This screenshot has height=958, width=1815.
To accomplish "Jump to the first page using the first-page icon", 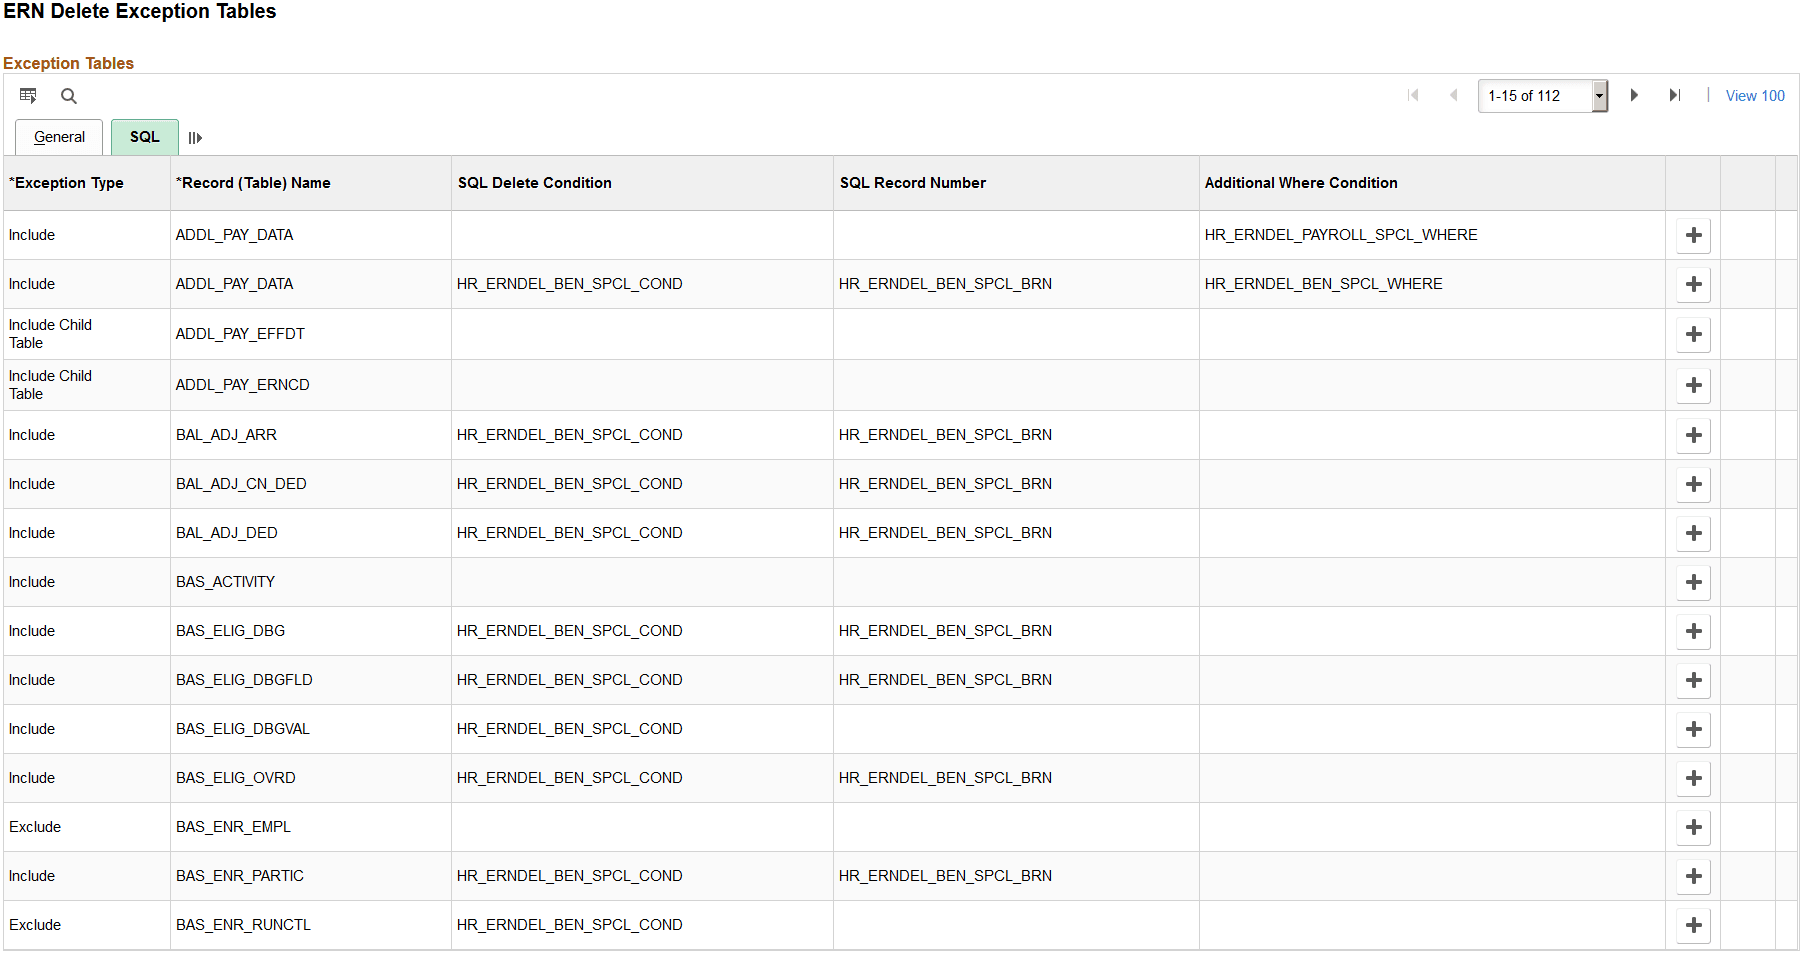I will [1414, 95].
